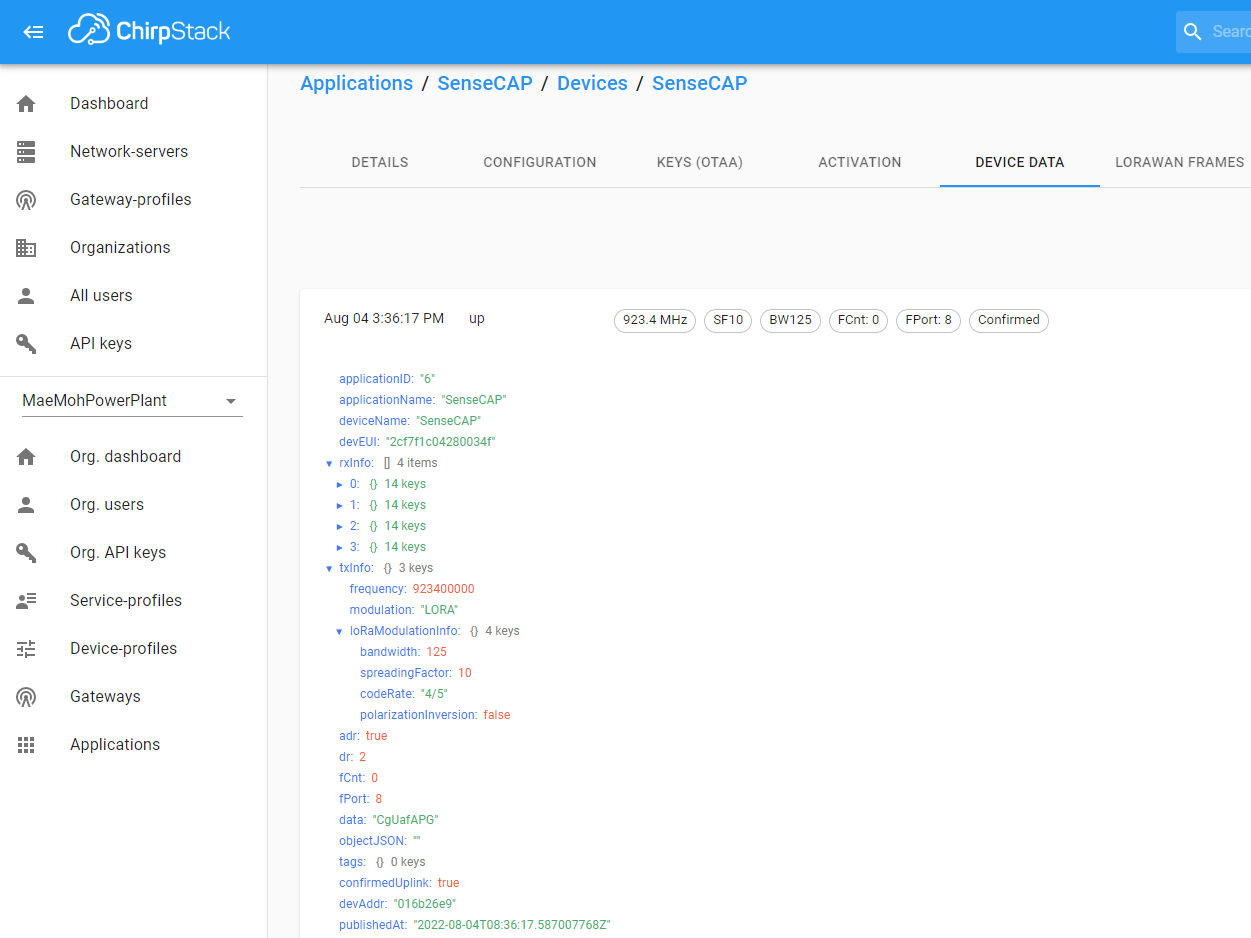
Task: Click the Dashboard home icon
Action: [x=26, y=104]
